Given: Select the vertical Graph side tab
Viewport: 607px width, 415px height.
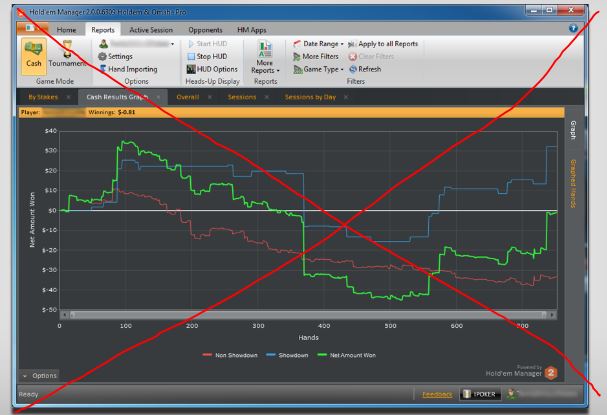Looking at the screenshot, I should pyautogui.click(x=573, y=130).
